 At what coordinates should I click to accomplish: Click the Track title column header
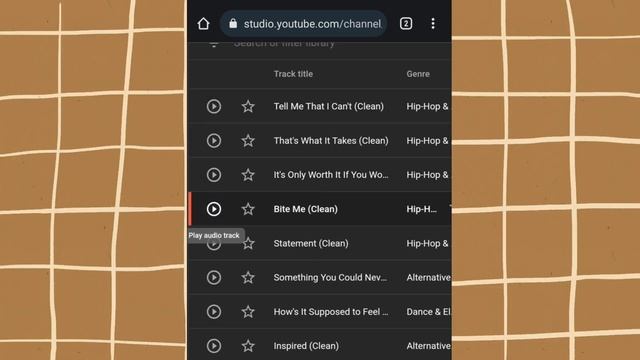coord(293,74)
